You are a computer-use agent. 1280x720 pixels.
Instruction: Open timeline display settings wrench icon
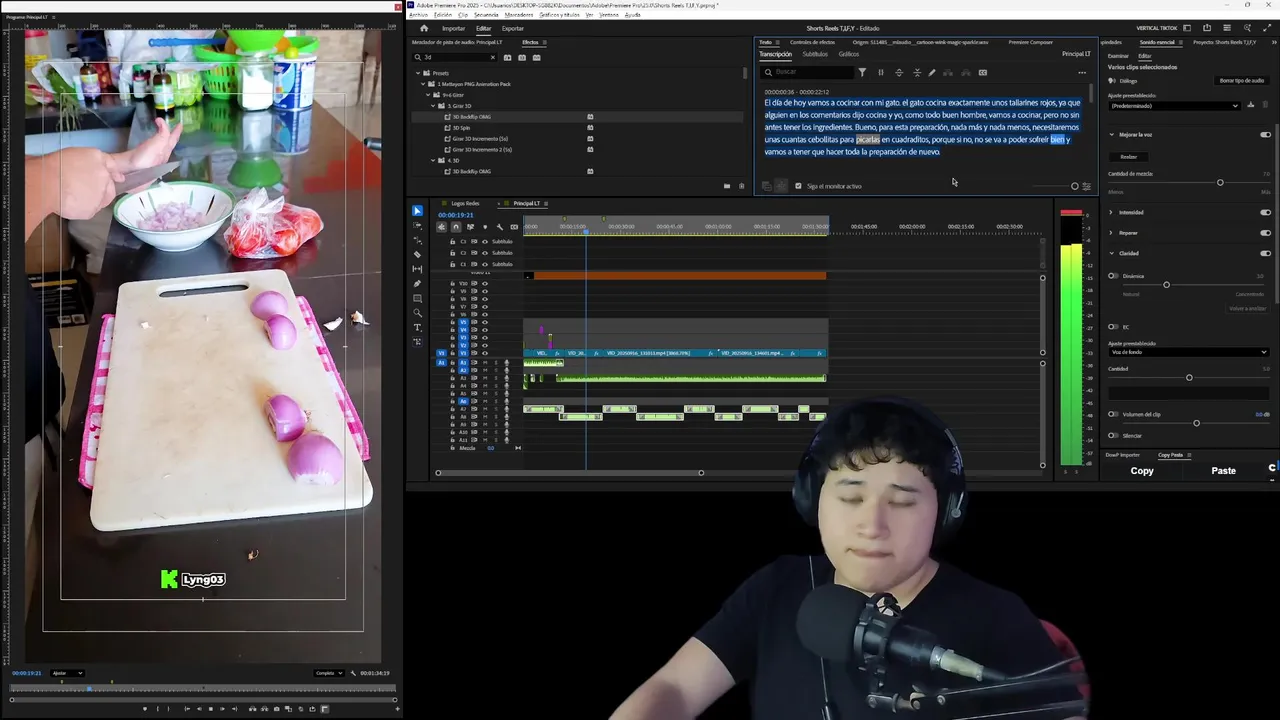click(500, 227)
